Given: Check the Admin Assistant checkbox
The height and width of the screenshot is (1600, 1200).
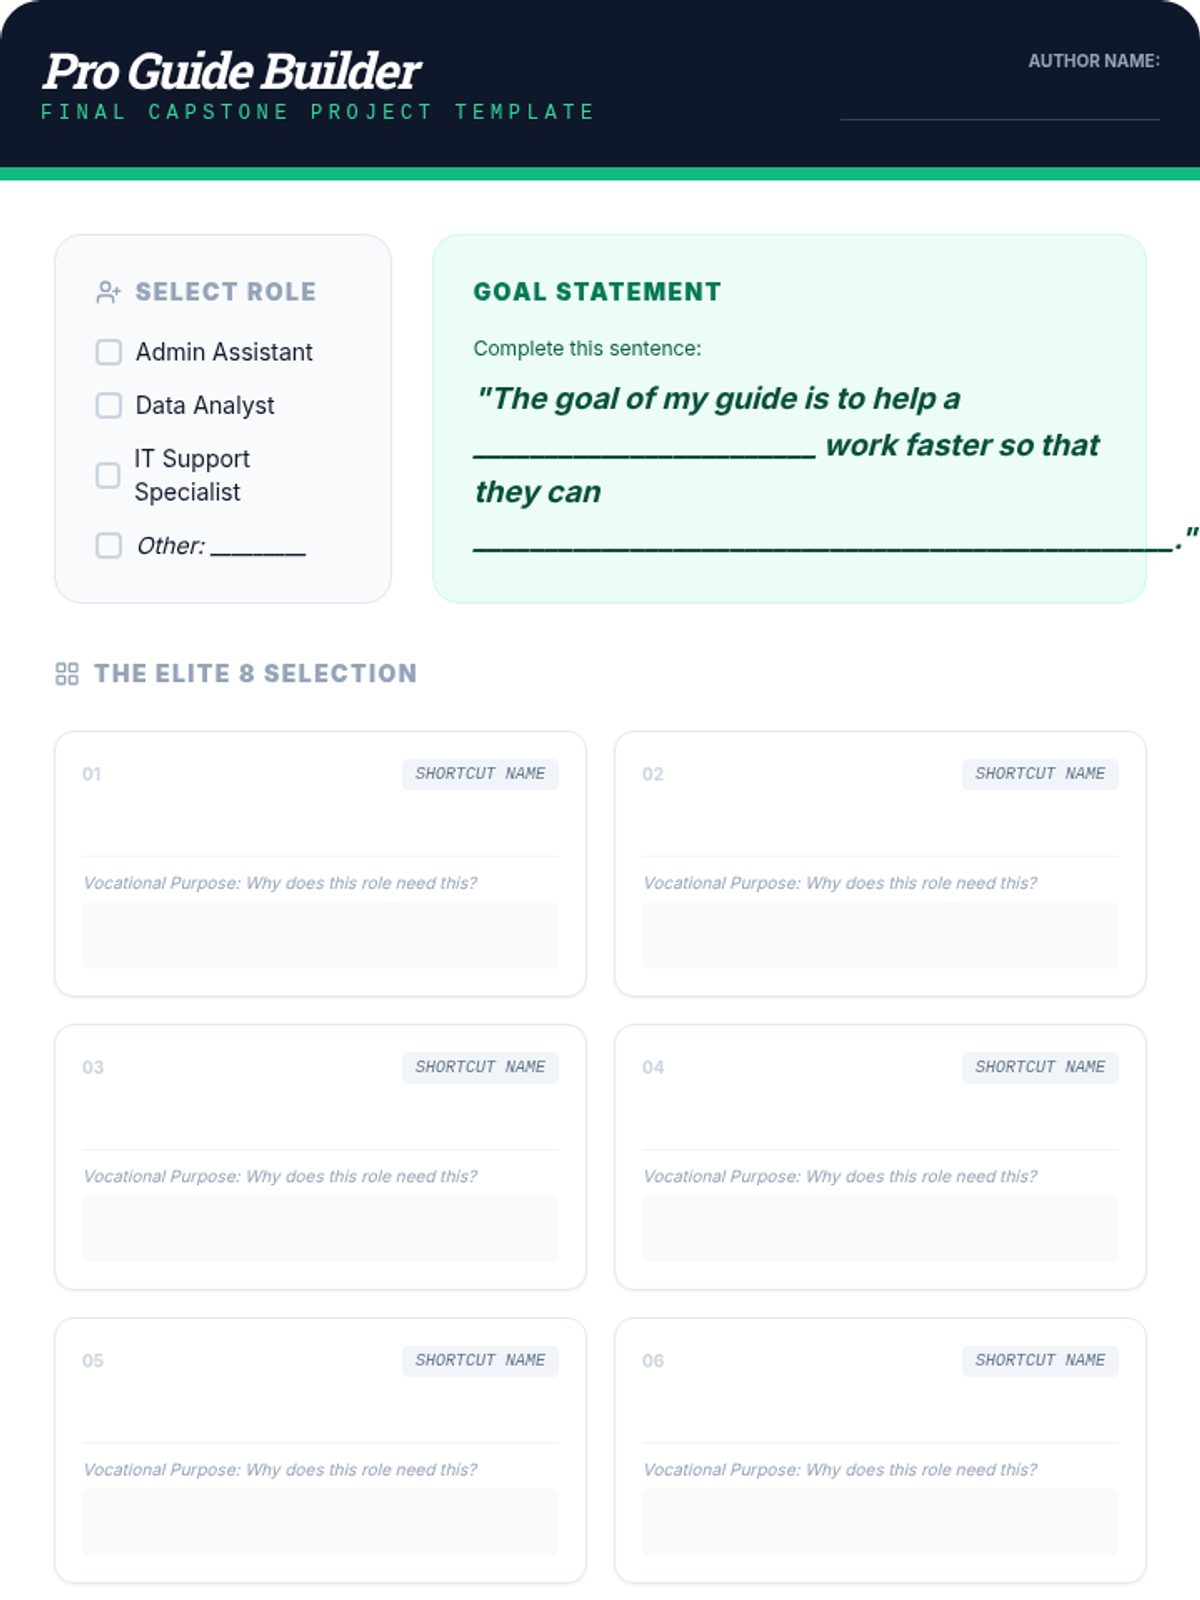Looking at the screenshot, I should click(x=108, y=352).
